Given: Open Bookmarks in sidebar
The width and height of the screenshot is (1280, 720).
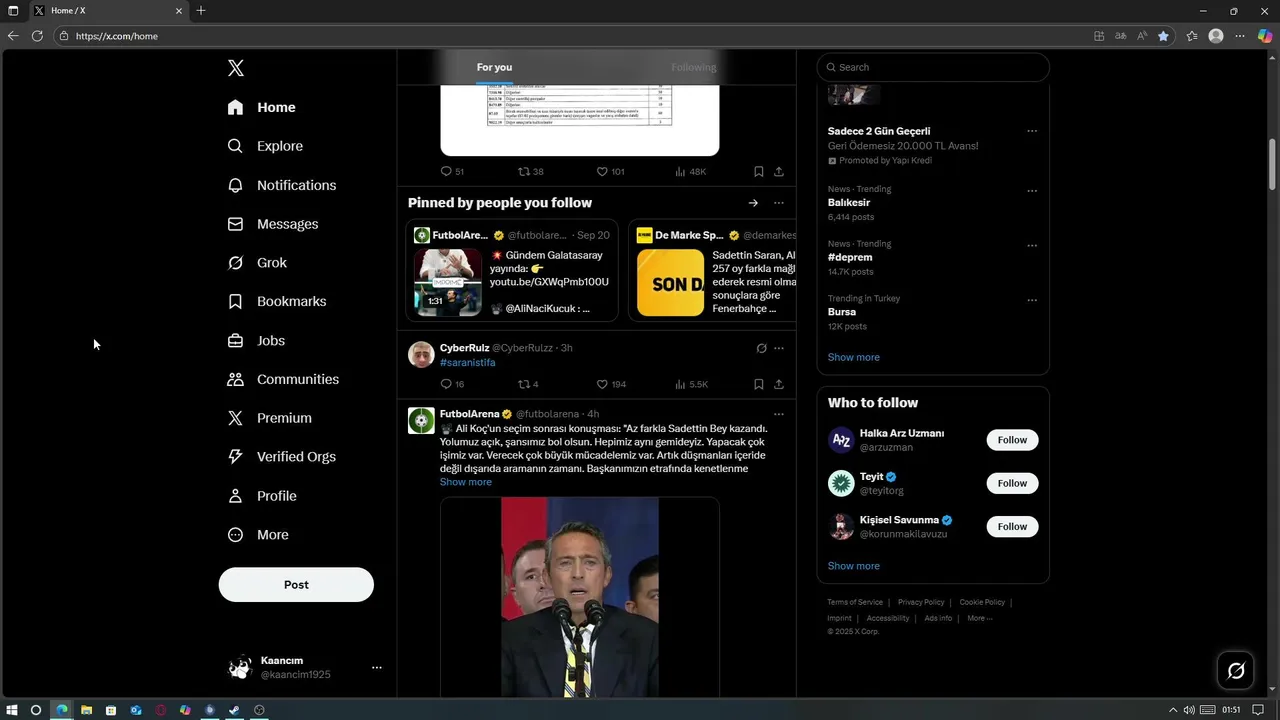Looking at the screenshot, I should (x=277, y=301).
